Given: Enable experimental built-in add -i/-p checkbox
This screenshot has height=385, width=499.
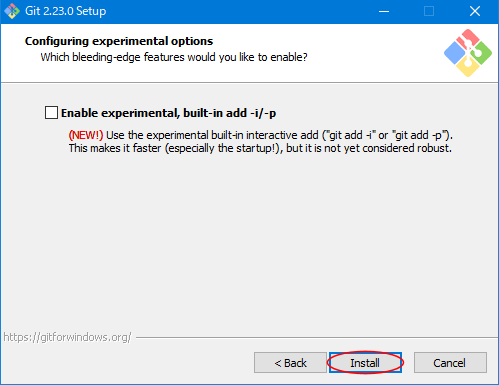Looking at the screenshot, I should pyautogui.click(x=51, y=113).
